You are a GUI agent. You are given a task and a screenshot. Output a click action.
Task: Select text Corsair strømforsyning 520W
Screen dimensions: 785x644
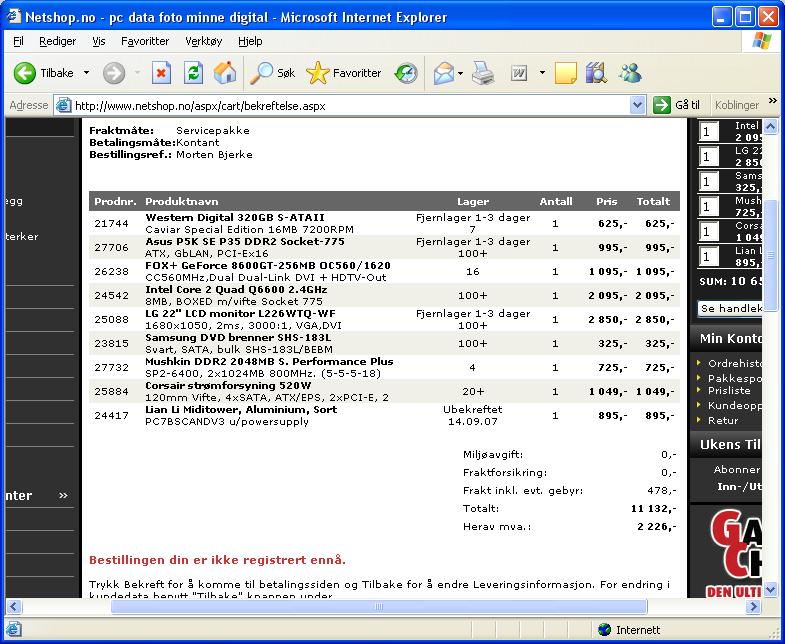point(228,386)
